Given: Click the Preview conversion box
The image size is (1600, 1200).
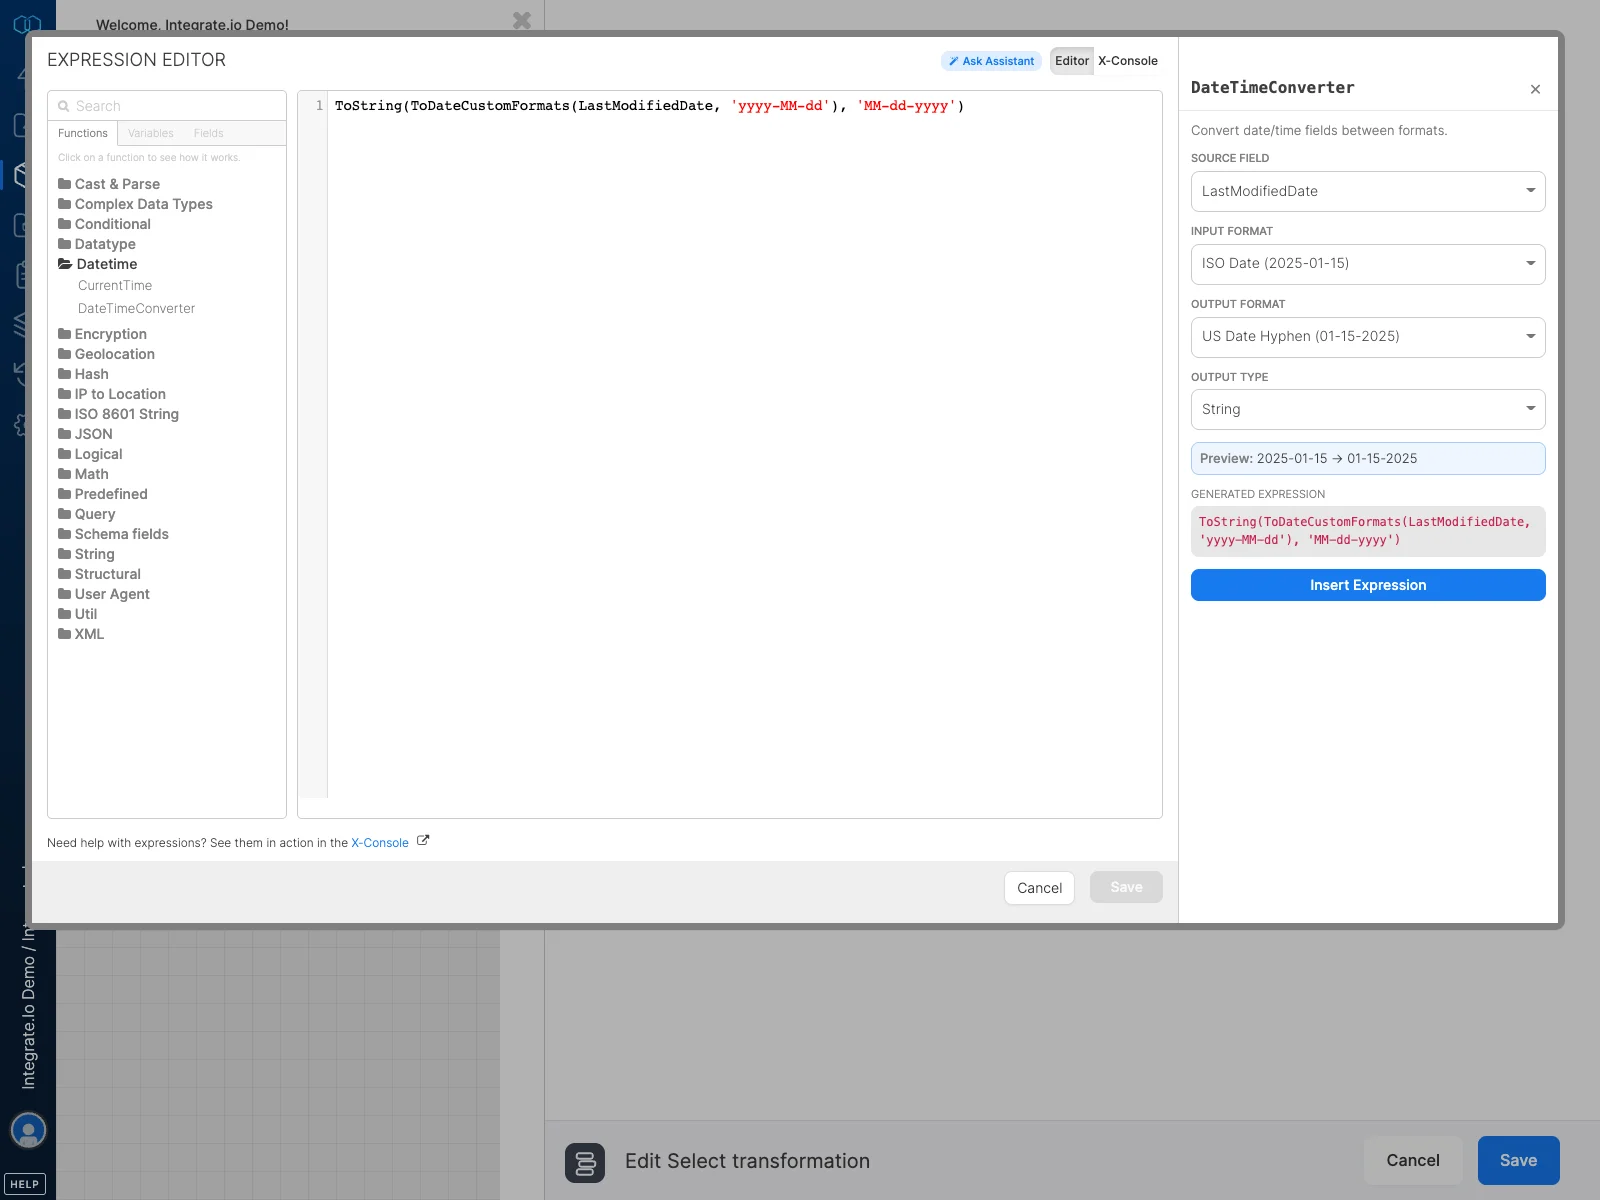Looking at the screenshot, I should coord(1368,458).
